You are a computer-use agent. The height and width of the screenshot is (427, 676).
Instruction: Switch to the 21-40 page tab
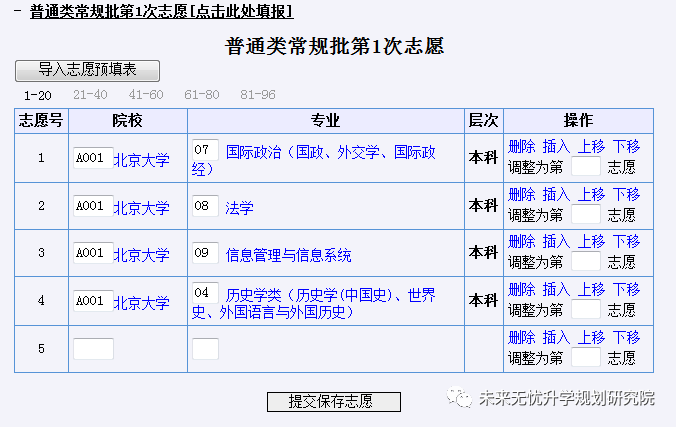click(90, 94)
